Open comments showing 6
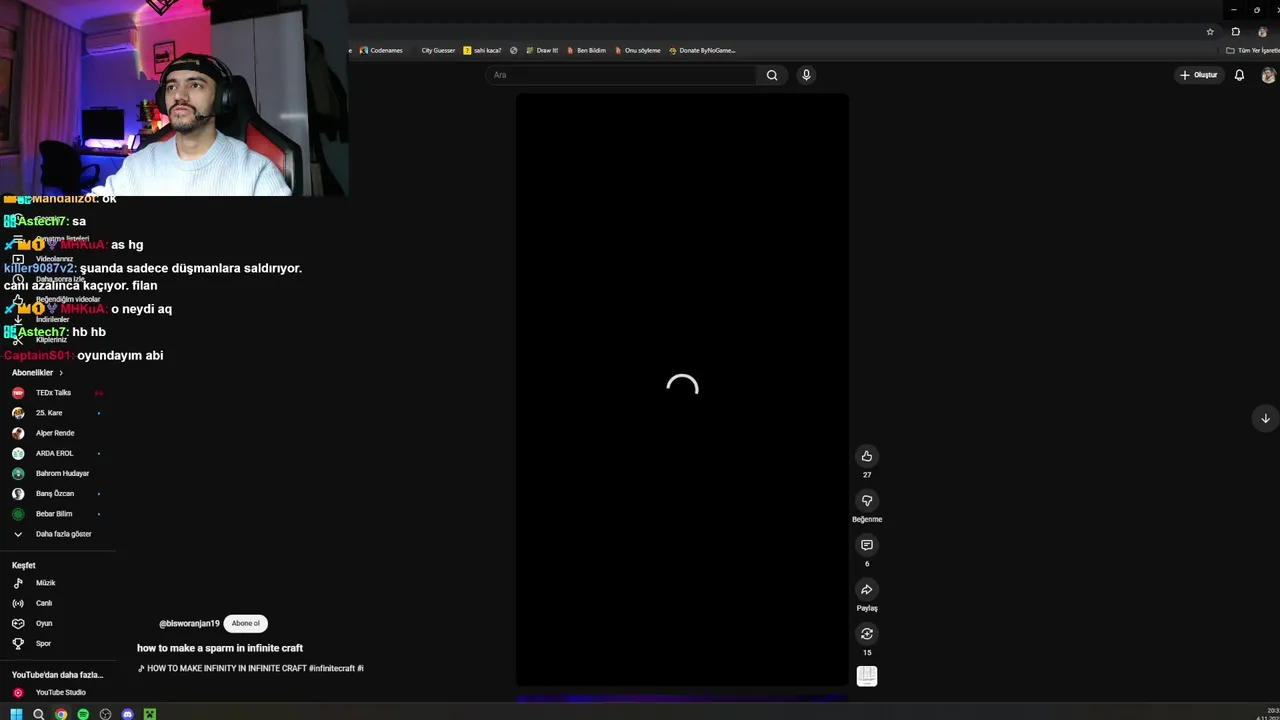Screen dimensions: 1280x720 867,545
